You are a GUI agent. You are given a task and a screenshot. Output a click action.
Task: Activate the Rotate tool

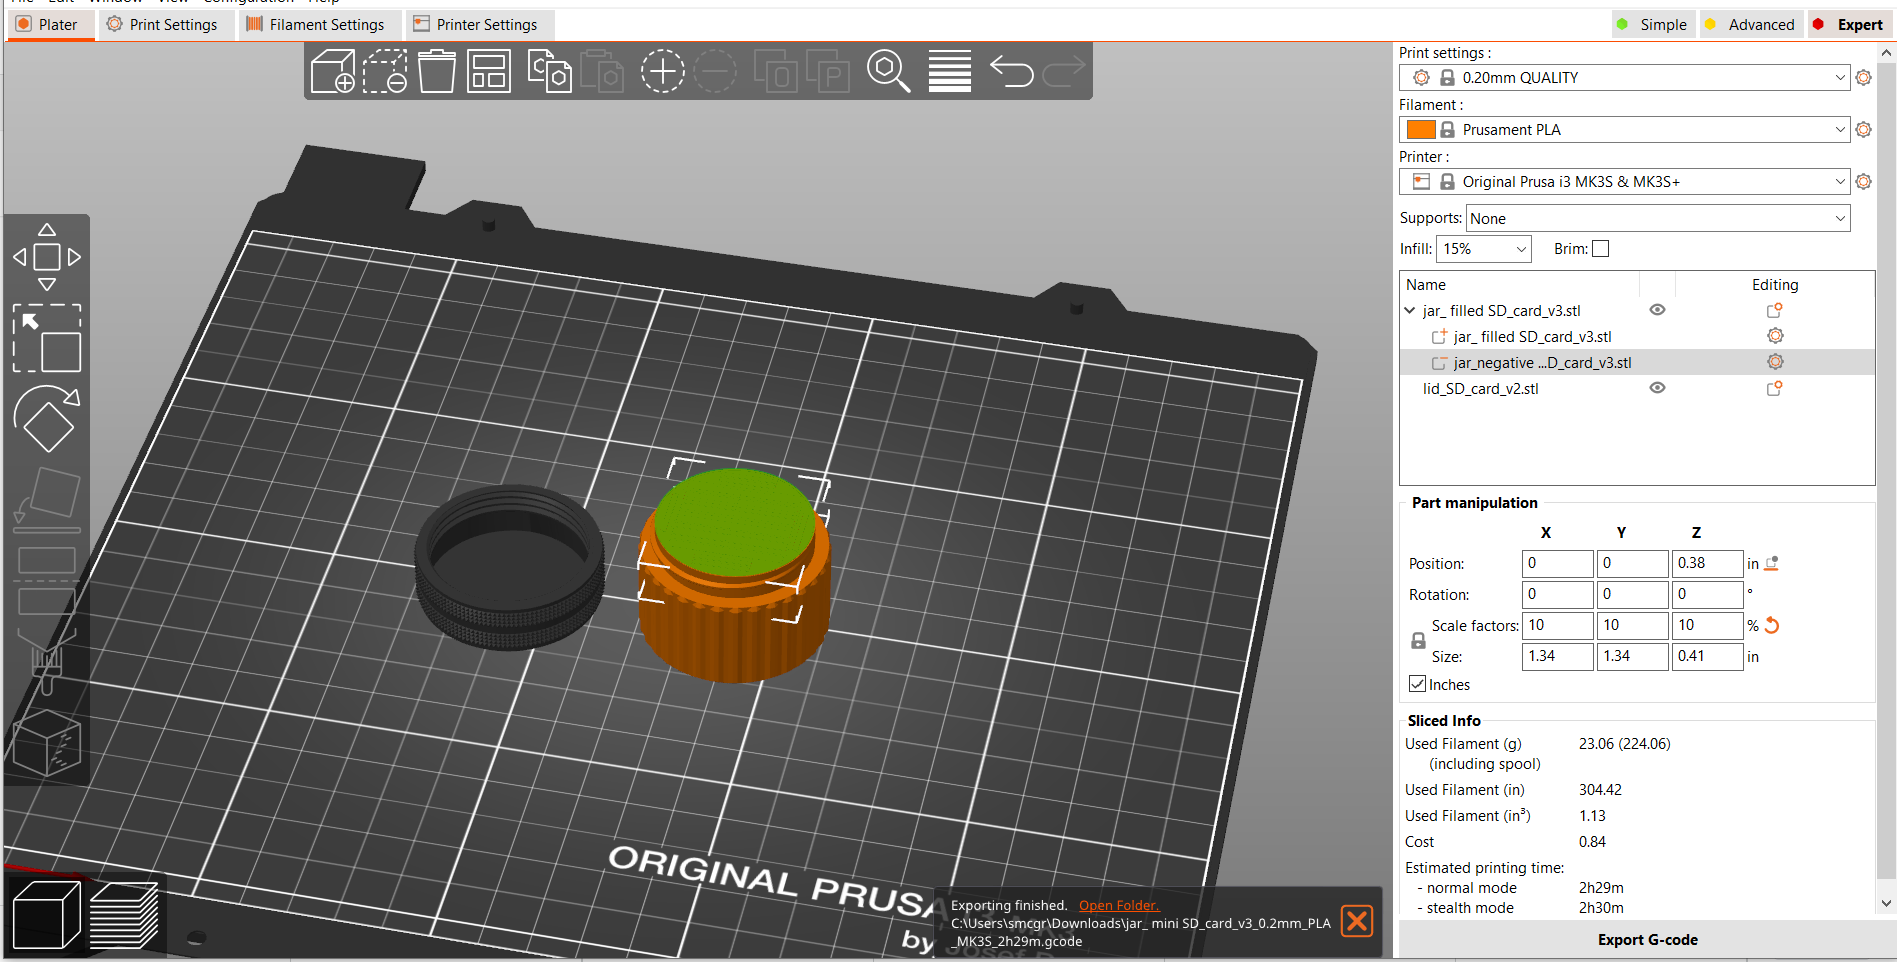click(x=47, y=418)
